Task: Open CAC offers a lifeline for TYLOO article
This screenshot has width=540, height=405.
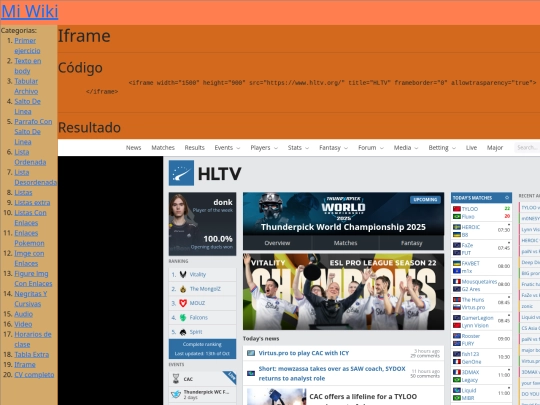Action: point(363,397)
